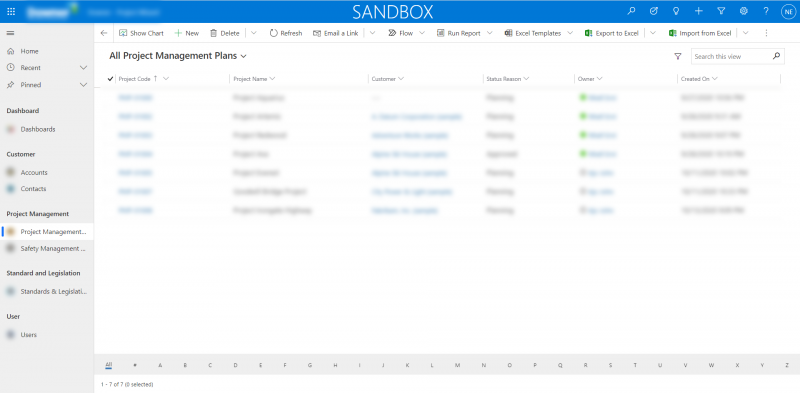Screen dimensions: 800x393
Task: Open the app launcher waffle icon
Action: pos(11,11)
